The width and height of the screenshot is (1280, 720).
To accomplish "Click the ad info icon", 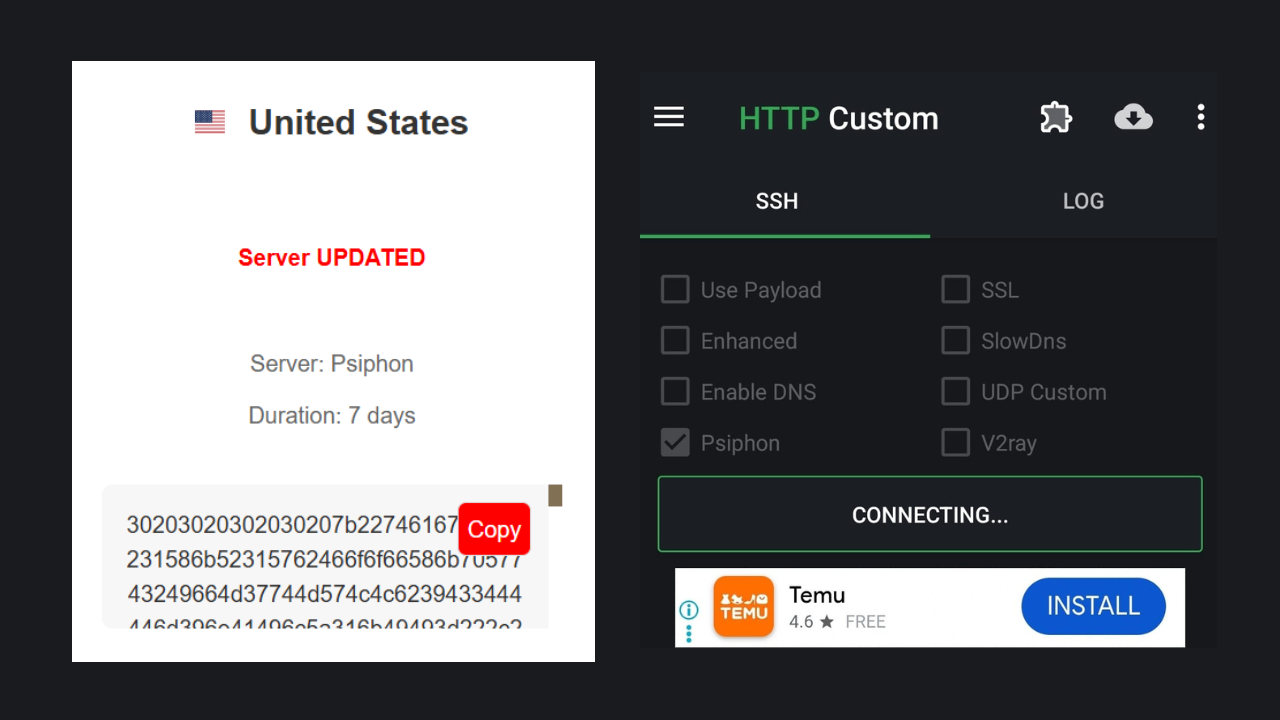I will click(689, 610).
